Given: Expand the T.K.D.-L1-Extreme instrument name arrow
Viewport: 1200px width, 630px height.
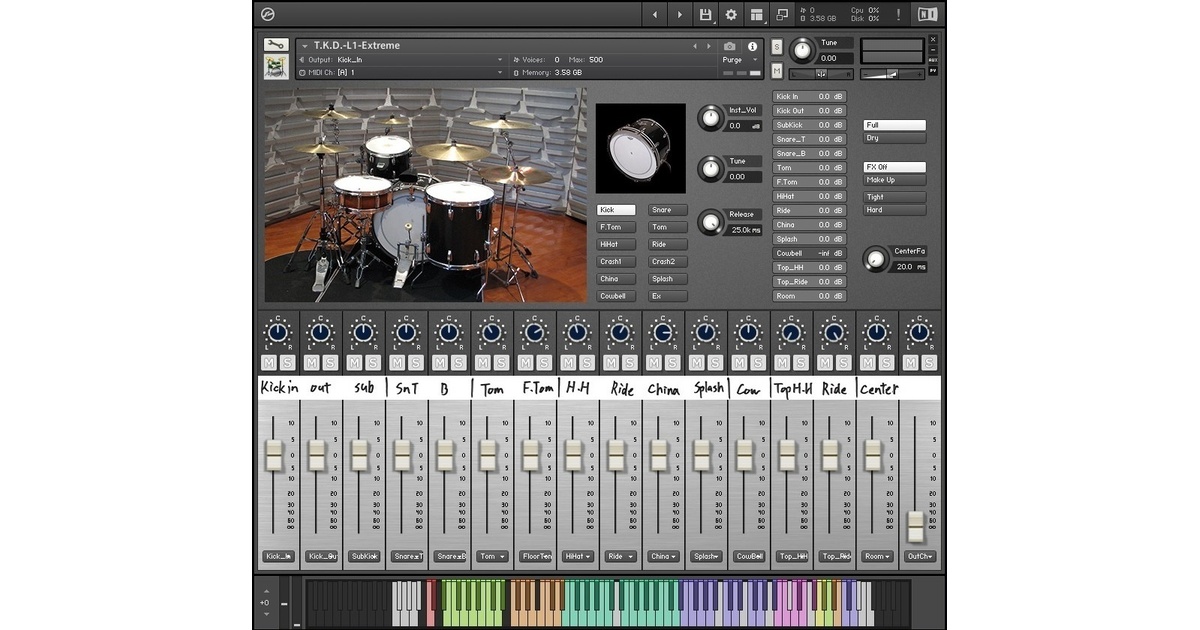Looking at the screenshot, I should (x=304, y=46).
